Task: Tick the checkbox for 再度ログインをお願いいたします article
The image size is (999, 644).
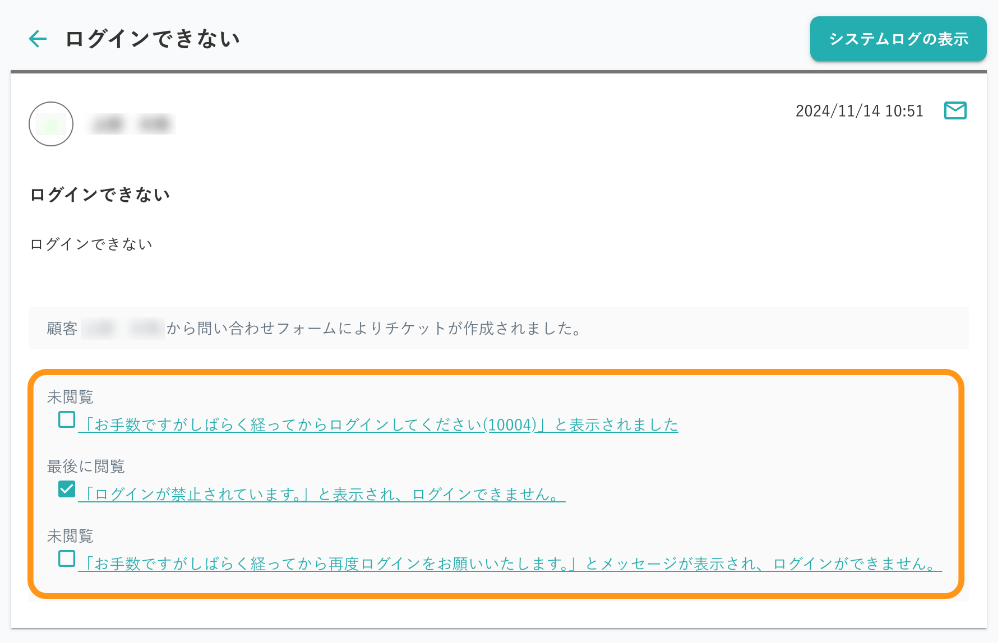Action: 66,559
